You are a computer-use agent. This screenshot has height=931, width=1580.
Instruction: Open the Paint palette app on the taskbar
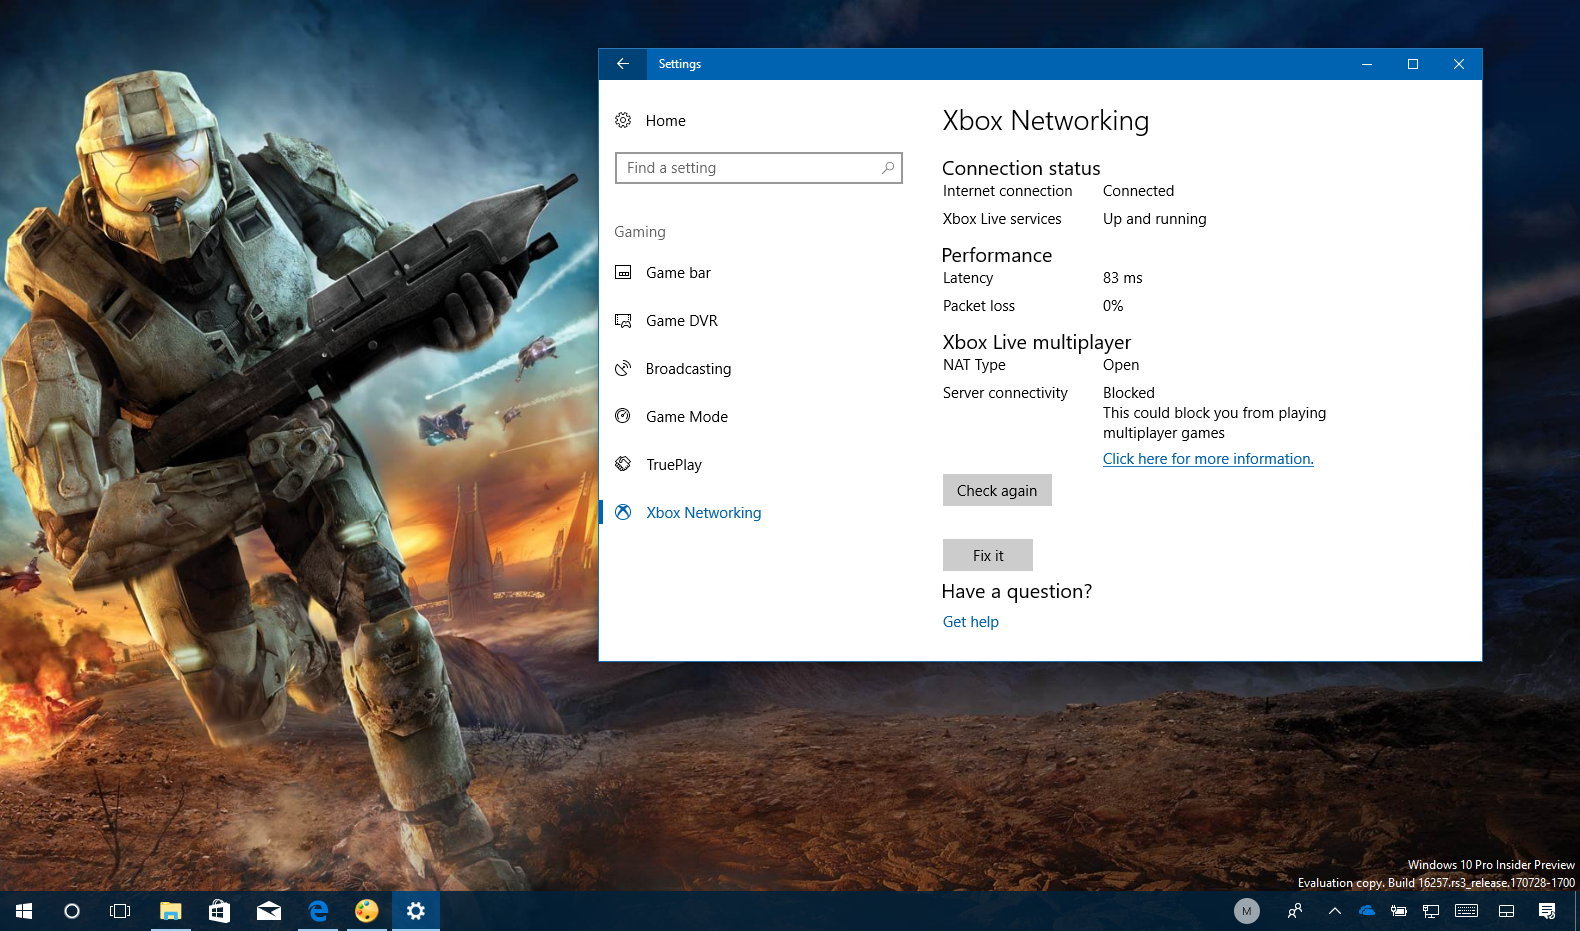click(x=367, y=911)
